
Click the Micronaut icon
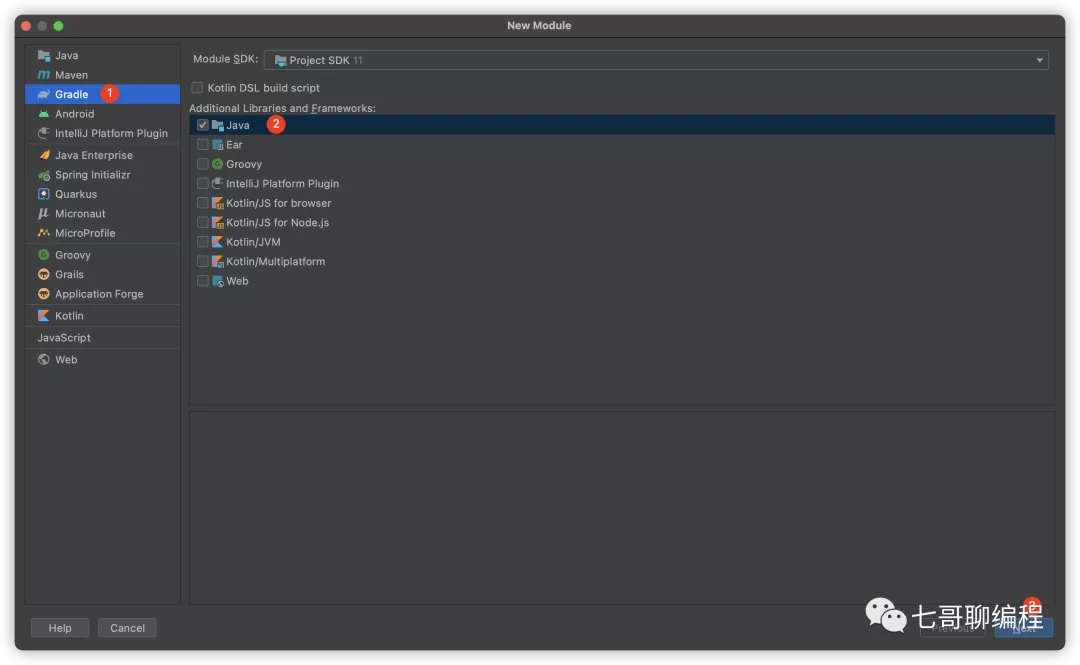[x=44, y=214]
